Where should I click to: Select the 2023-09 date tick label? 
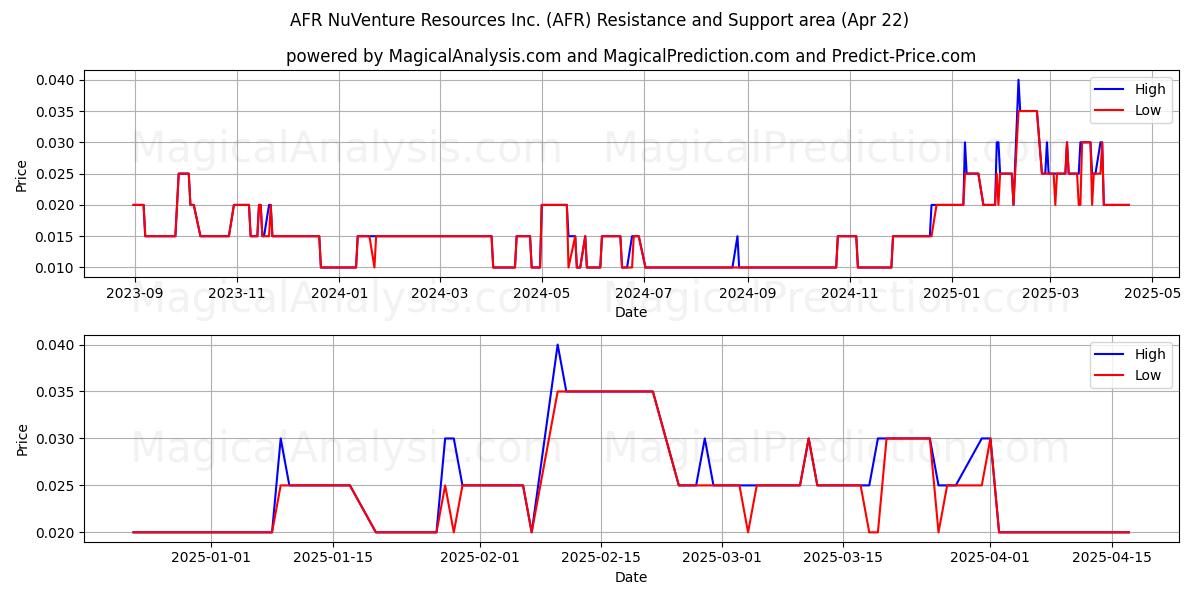(x=135, y=293)
